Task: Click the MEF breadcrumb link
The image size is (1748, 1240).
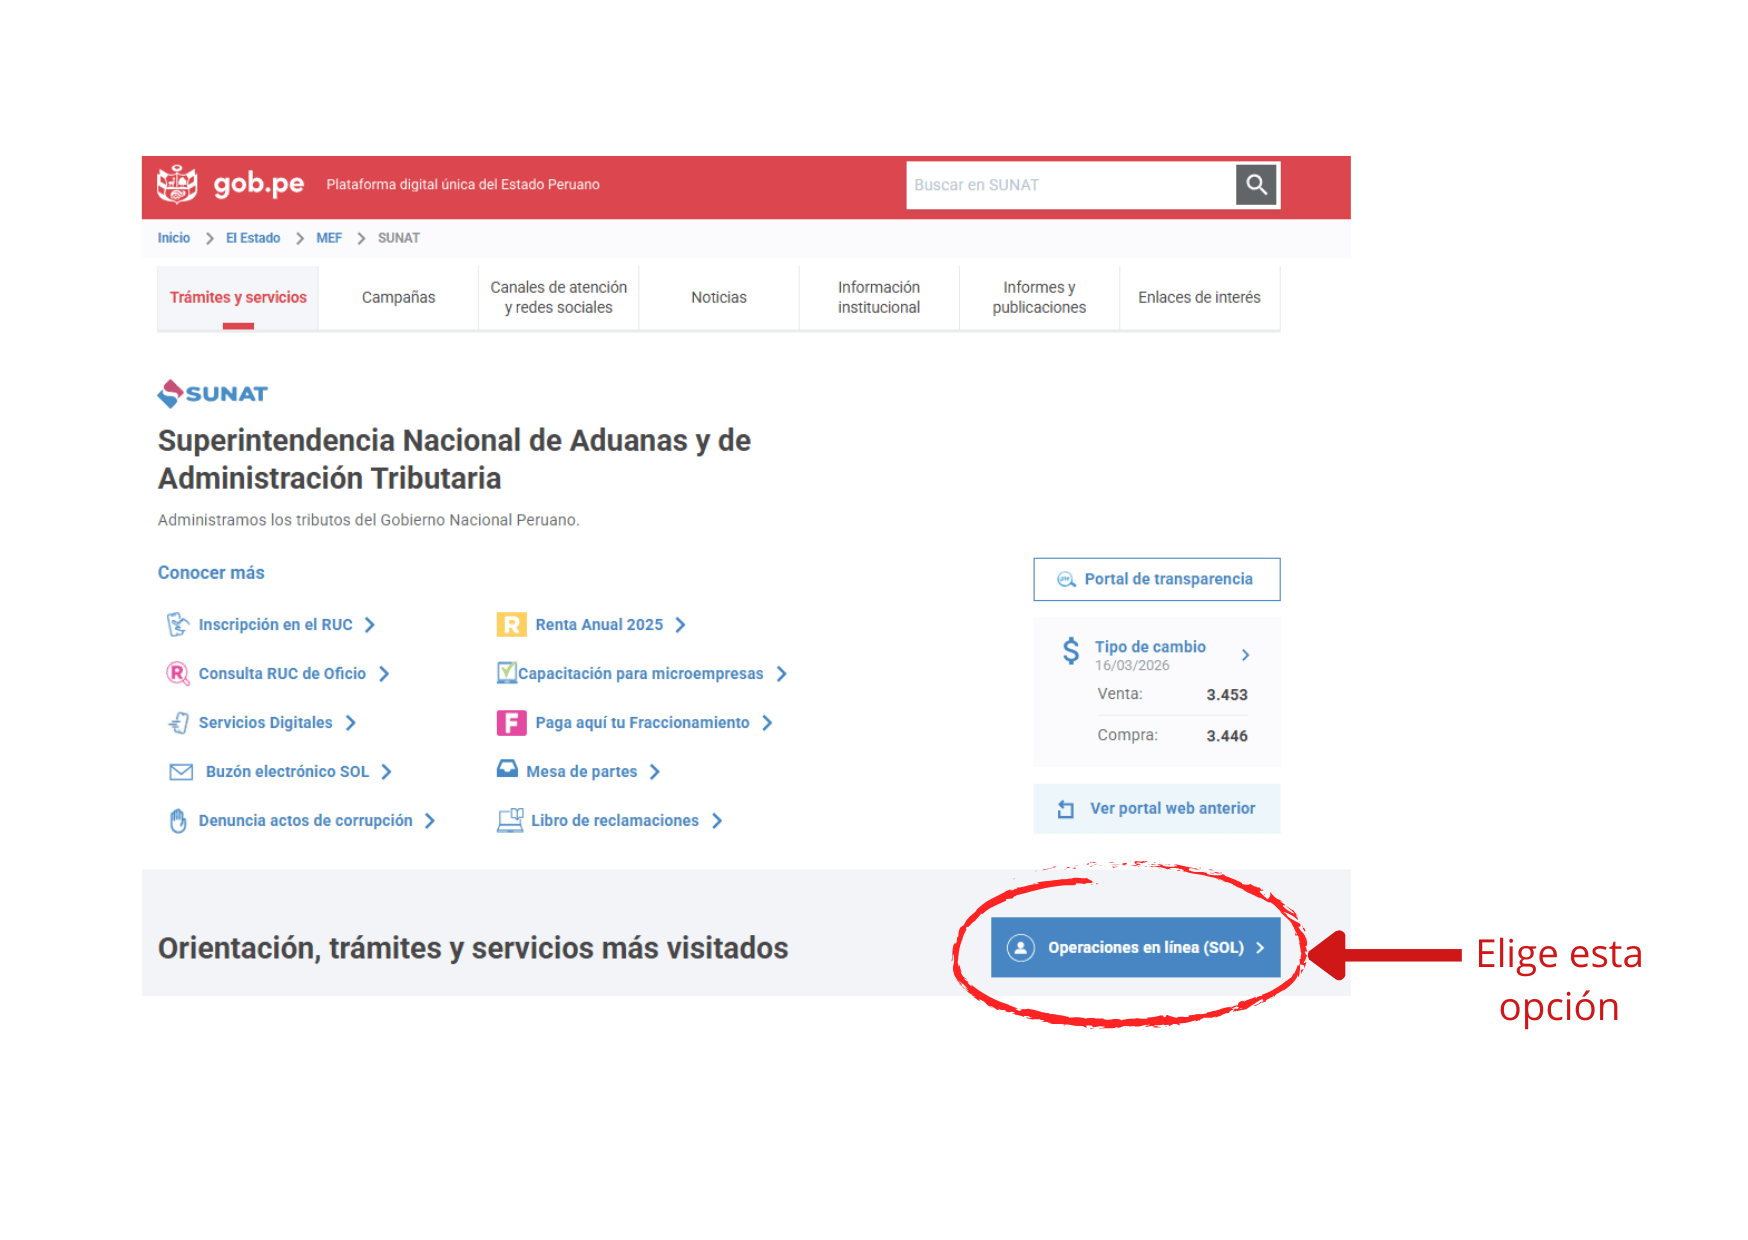Action: tap(329, 238)
